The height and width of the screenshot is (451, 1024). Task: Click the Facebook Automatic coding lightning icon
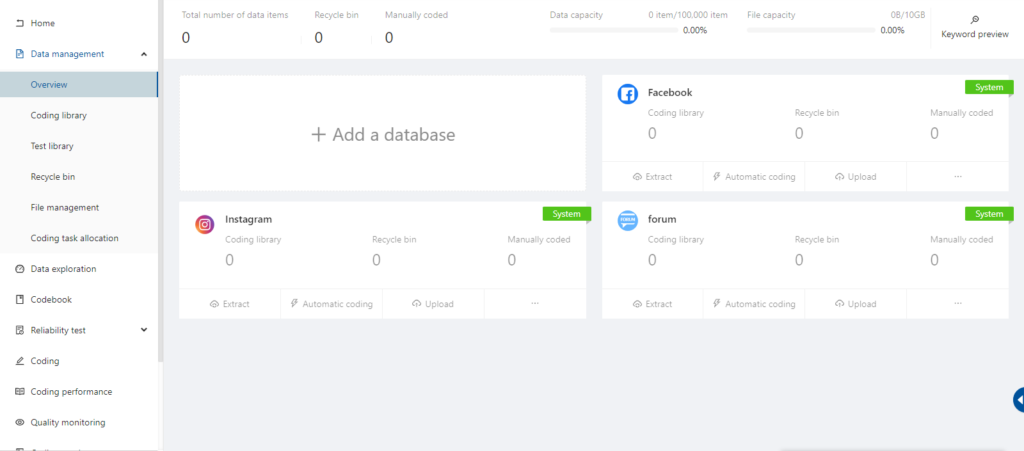(x=716, y=176)
